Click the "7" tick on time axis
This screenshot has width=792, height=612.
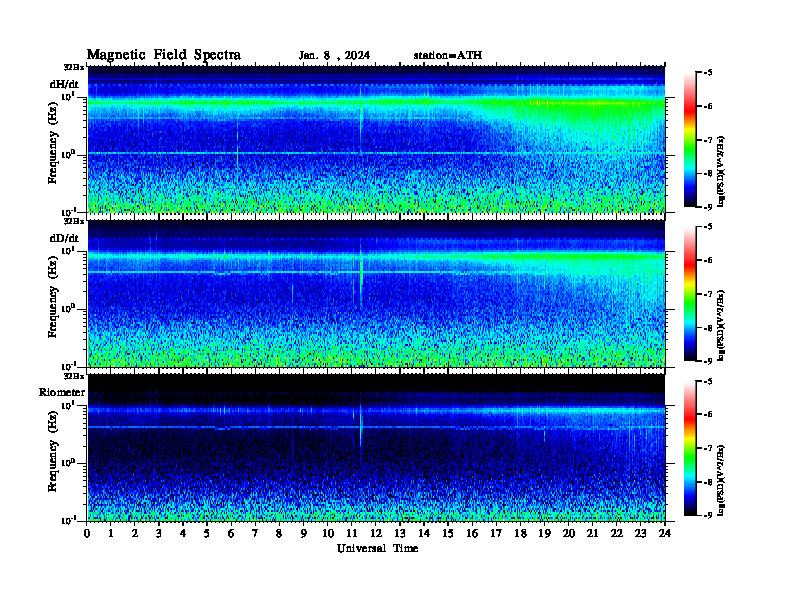(256, 533)
